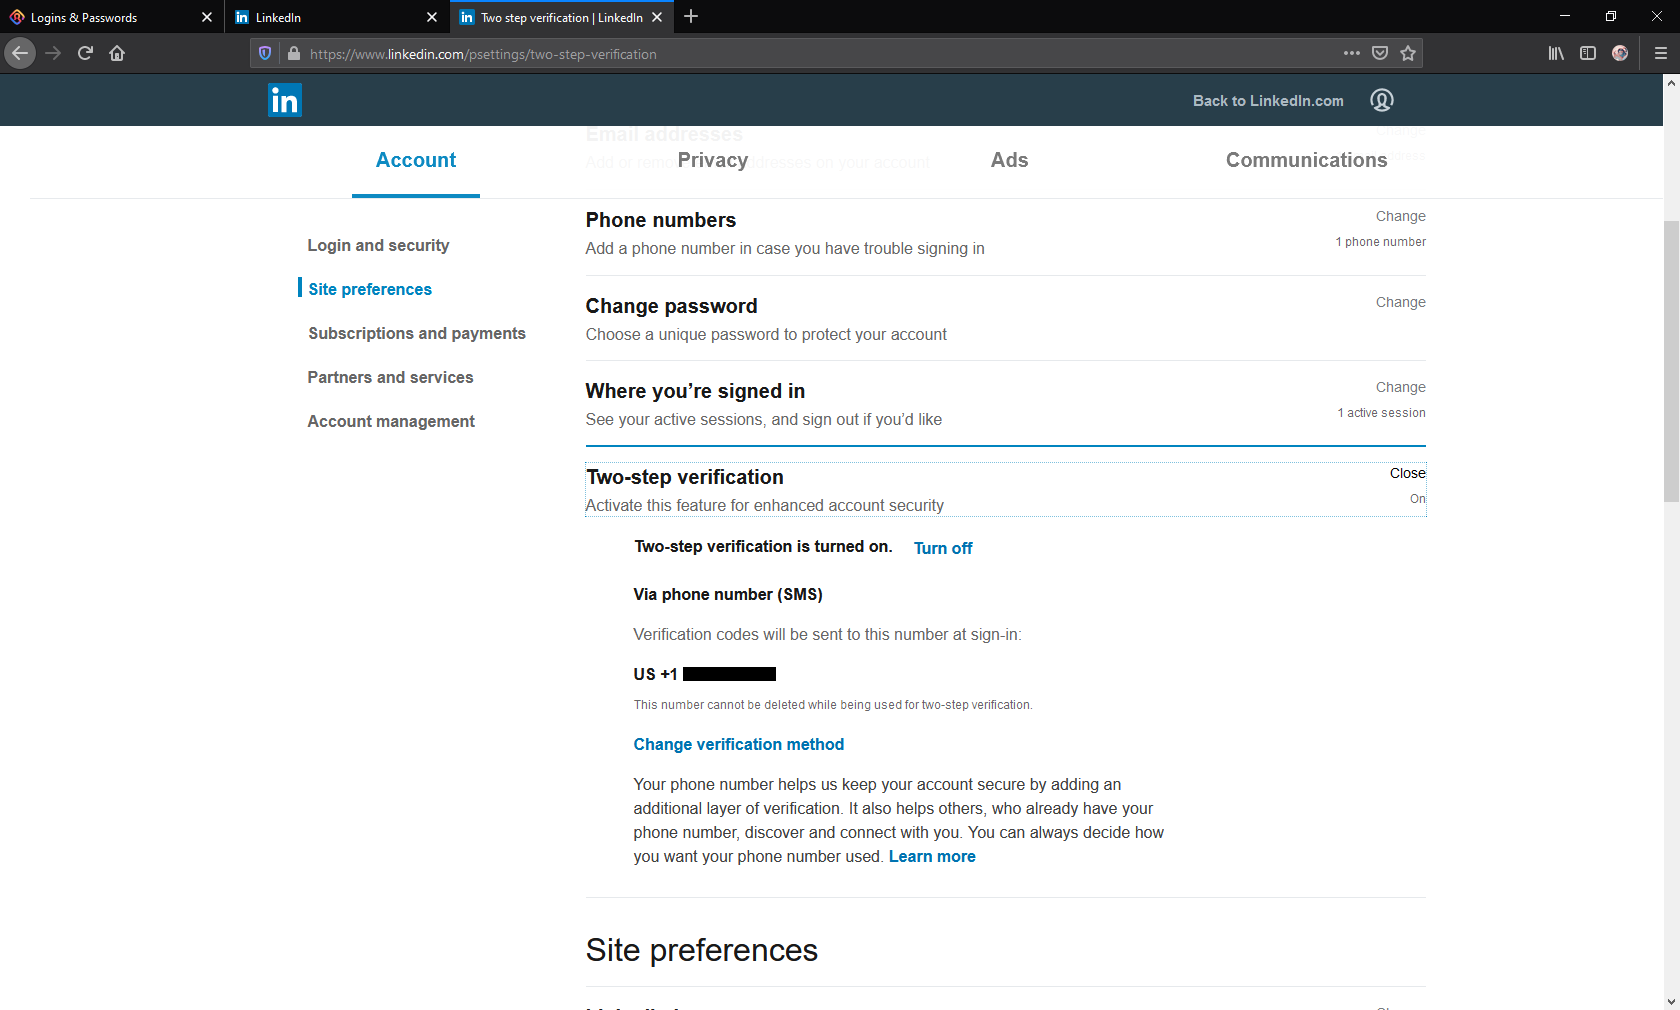Click the LinkedIn logo in header
Screen dimensions: 1680x1010
pos(285,100)
